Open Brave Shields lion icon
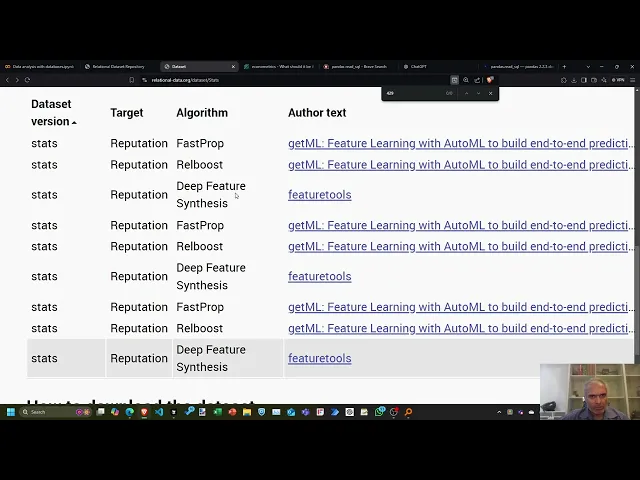Screen dimensions: 640x480 click(x=490, y=80)
